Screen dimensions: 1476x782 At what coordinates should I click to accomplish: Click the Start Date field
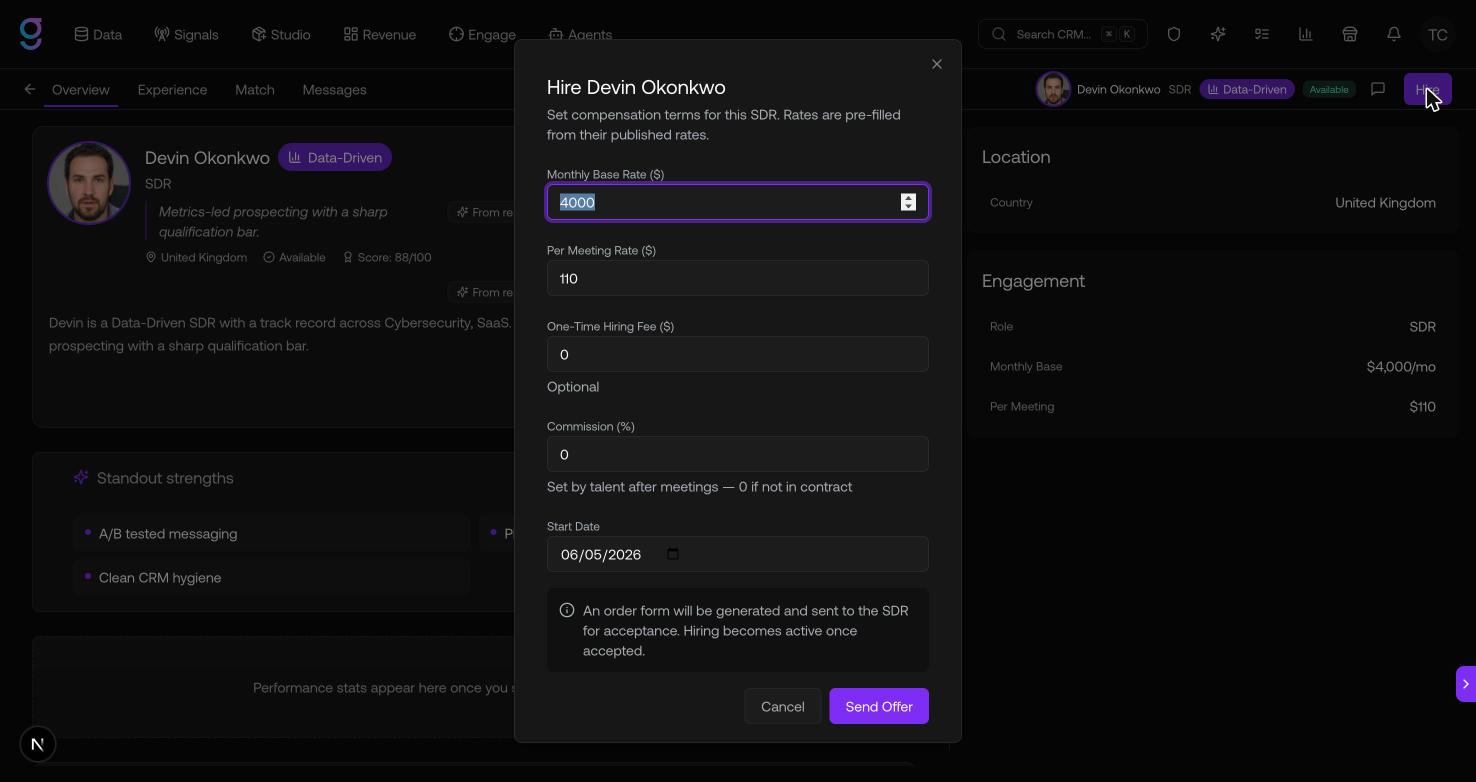pyautogui.click(x=738, y=554)
